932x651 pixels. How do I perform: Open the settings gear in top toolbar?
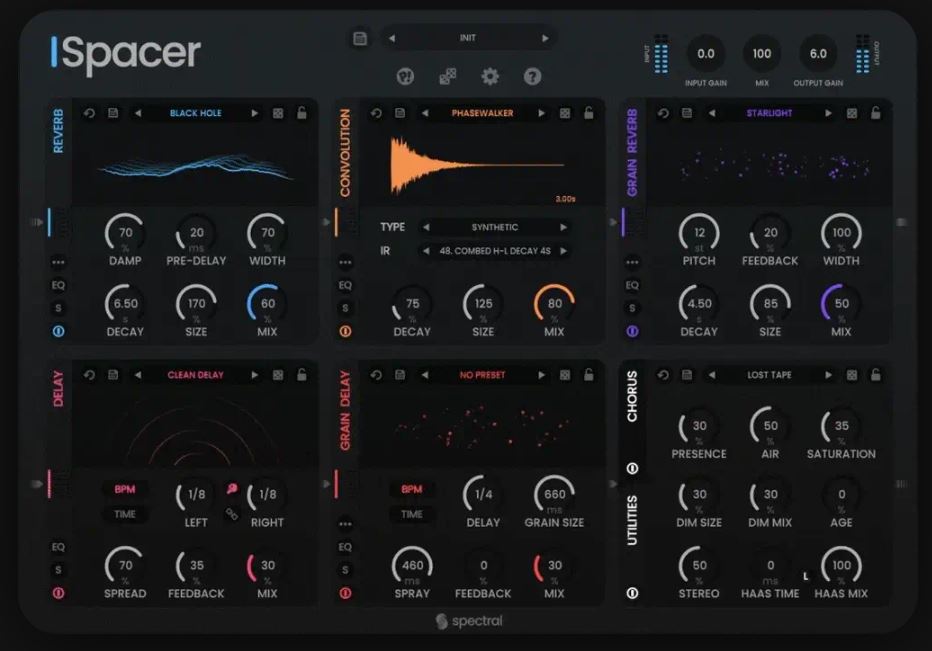[x=490, y=77]
